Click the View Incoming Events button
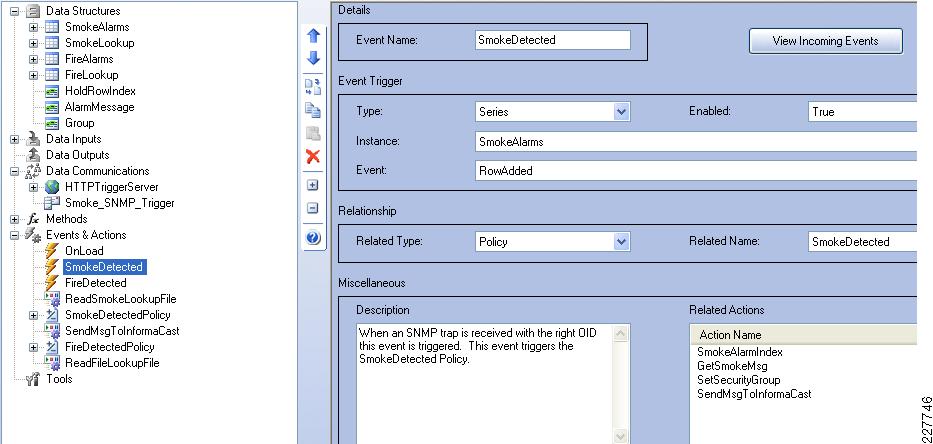Image resolution: width=933 pixels, height=444 pixels. coord(825,41)
